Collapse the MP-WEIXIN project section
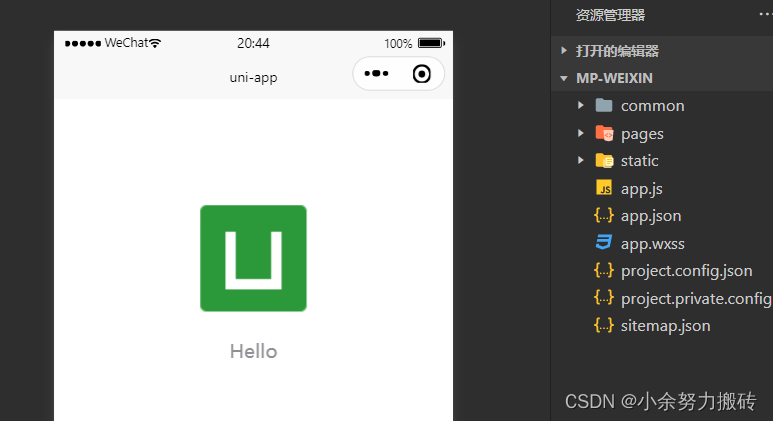773x421 pixels. click(x=563, y=78)
